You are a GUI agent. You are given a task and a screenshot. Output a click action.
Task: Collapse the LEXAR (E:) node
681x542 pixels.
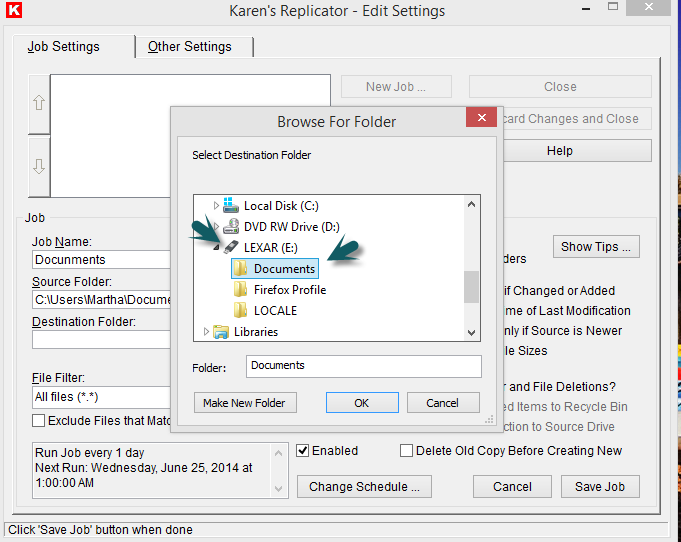216,248
